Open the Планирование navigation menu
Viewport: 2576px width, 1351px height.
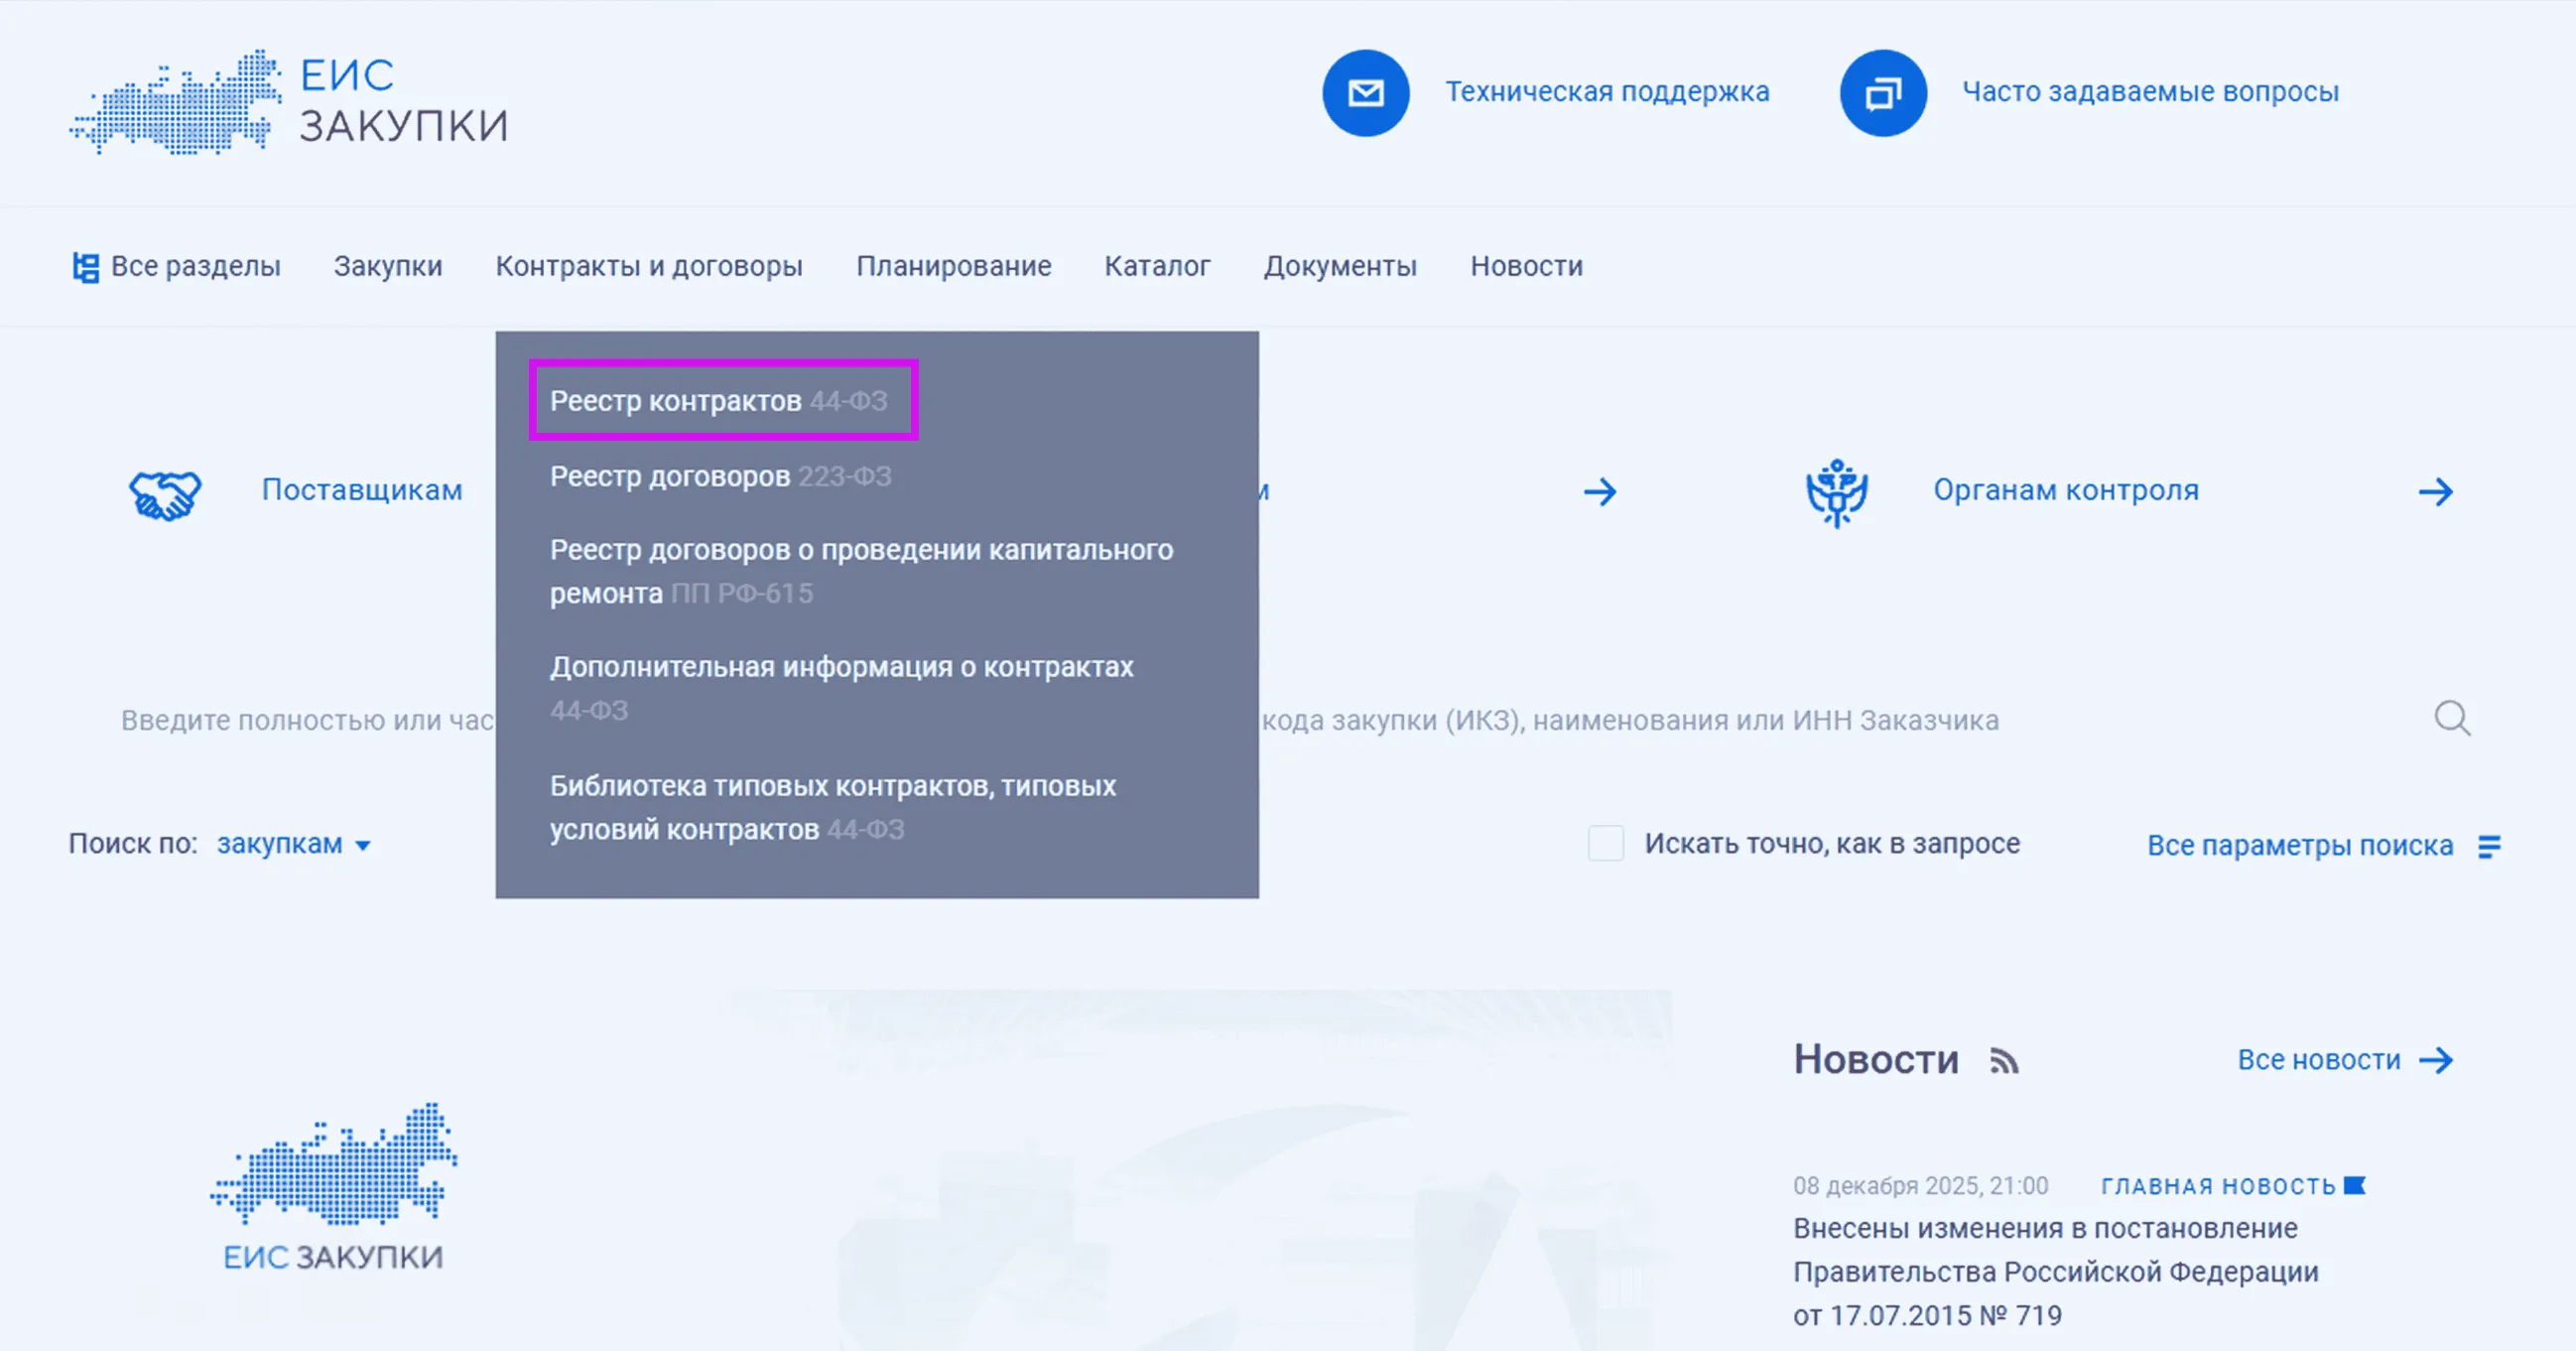tap(953, 267)
